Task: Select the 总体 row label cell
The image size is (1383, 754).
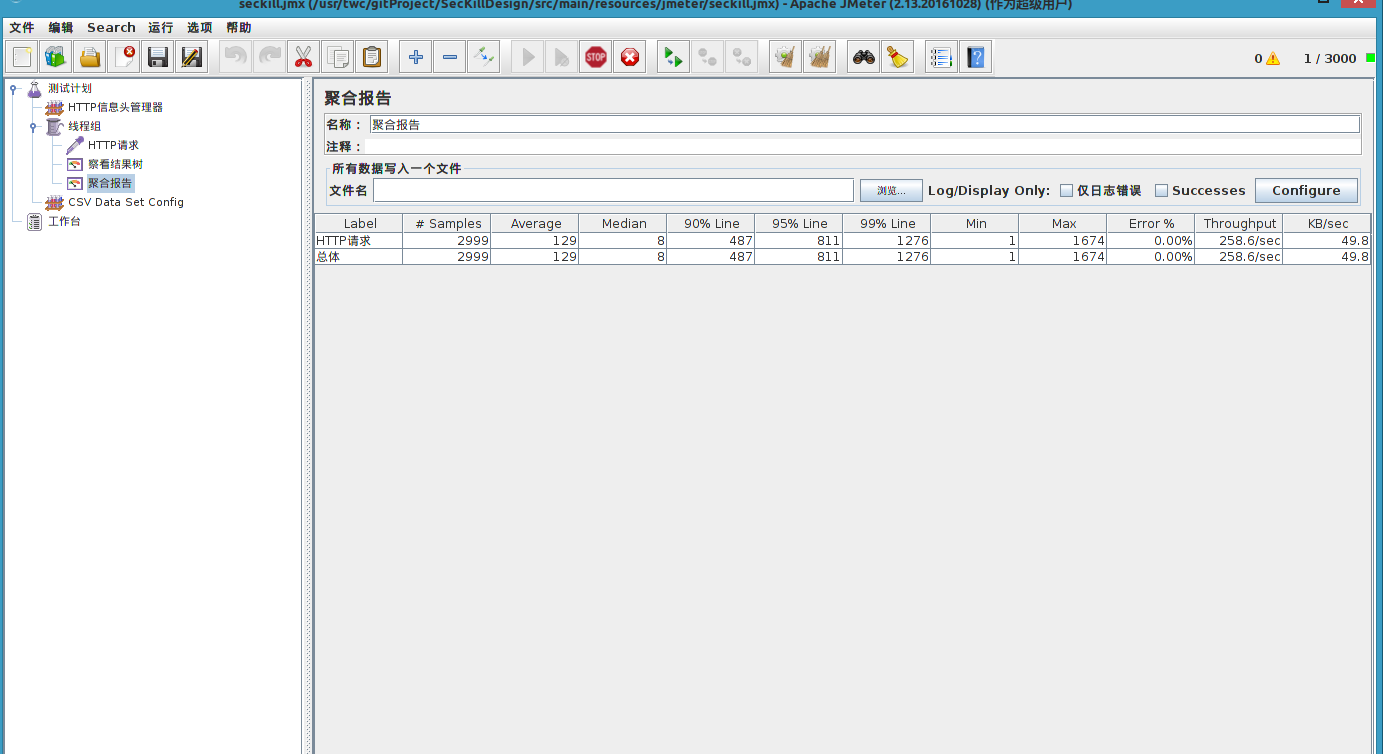Action: (x=359, y=257)
